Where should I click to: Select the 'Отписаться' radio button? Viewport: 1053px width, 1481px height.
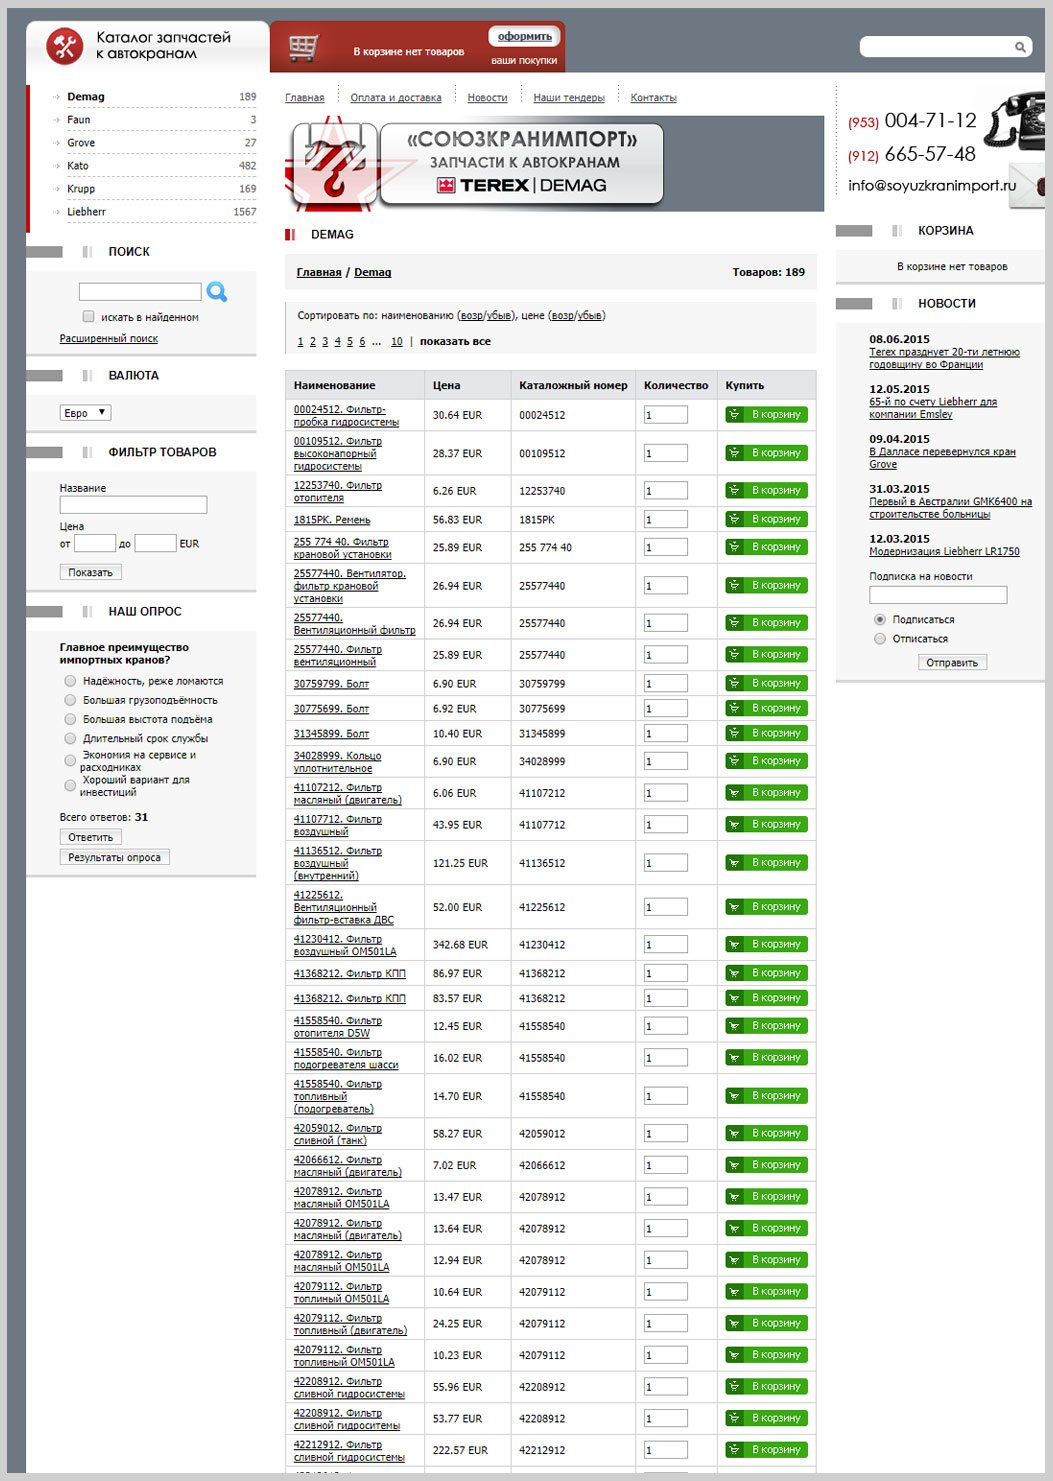(x=880, y=639)
